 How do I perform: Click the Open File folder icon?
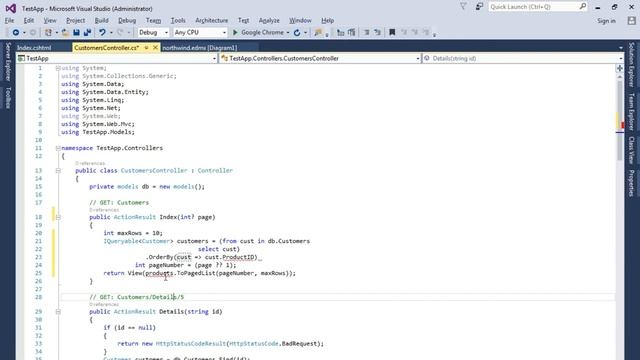click(x=65, y=33)
